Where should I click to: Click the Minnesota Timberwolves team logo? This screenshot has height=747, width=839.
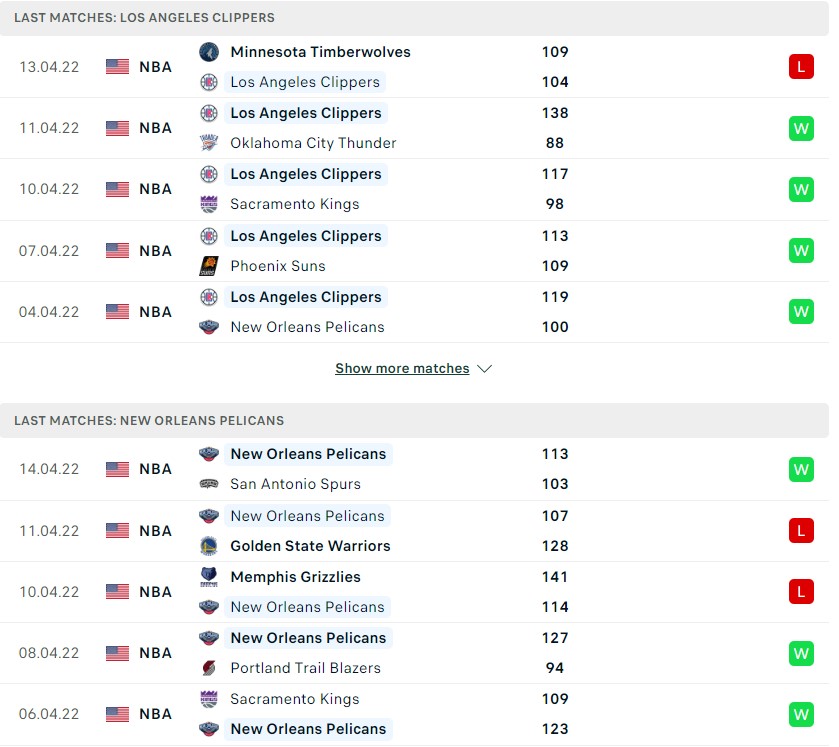pos(210,51)
